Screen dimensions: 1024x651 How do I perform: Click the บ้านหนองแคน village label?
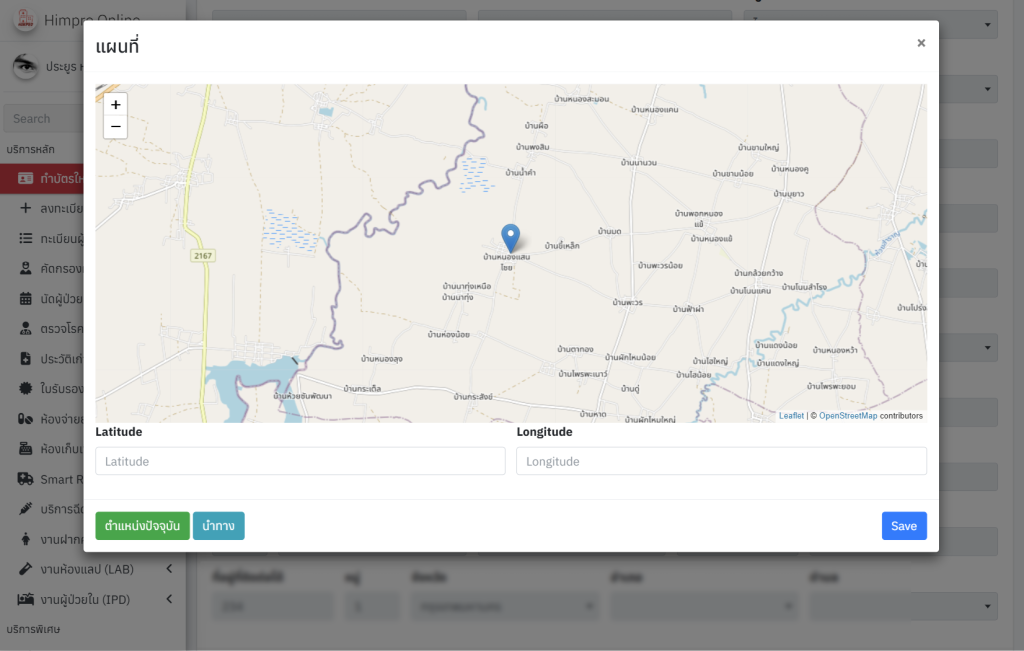(x=655, y=110)
